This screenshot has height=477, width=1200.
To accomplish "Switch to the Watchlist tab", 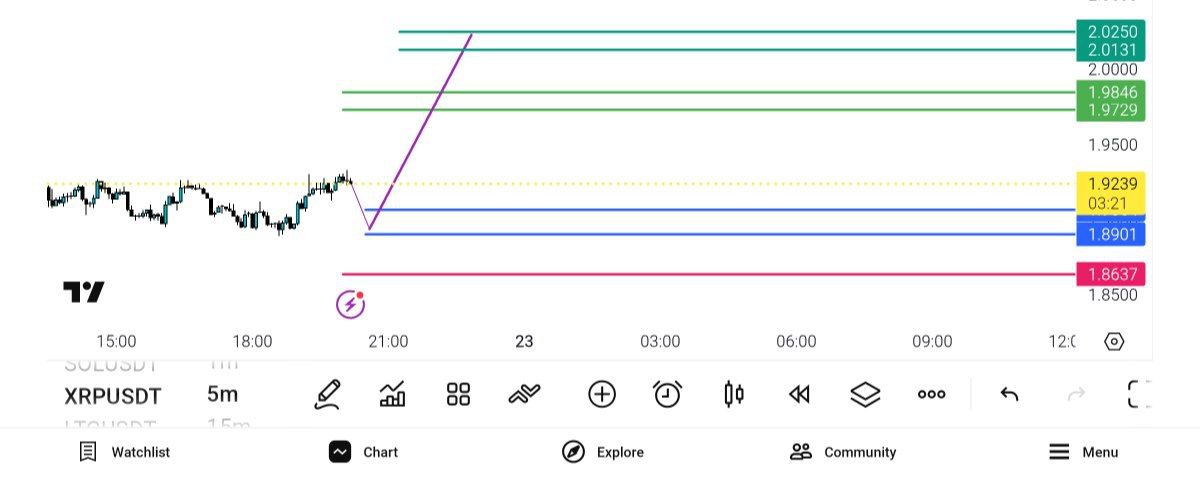I will click(125, 452).
